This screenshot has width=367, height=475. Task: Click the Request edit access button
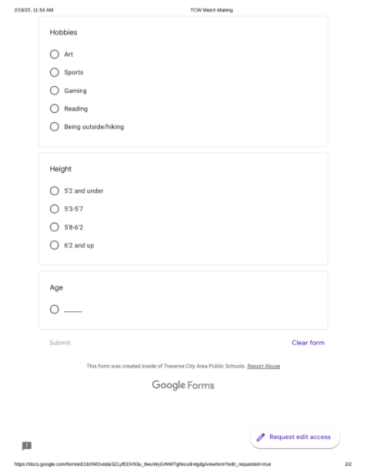[295, 437]
